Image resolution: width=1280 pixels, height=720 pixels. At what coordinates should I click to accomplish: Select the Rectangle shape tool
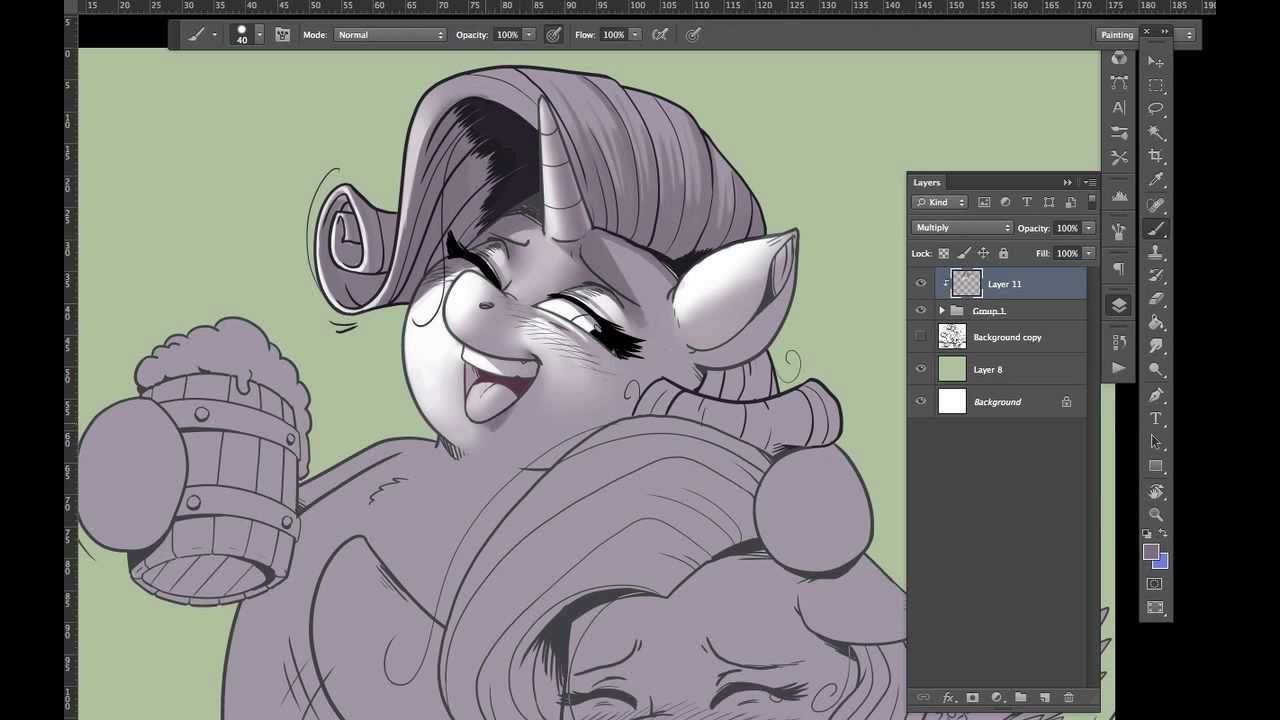(1156, 466)
